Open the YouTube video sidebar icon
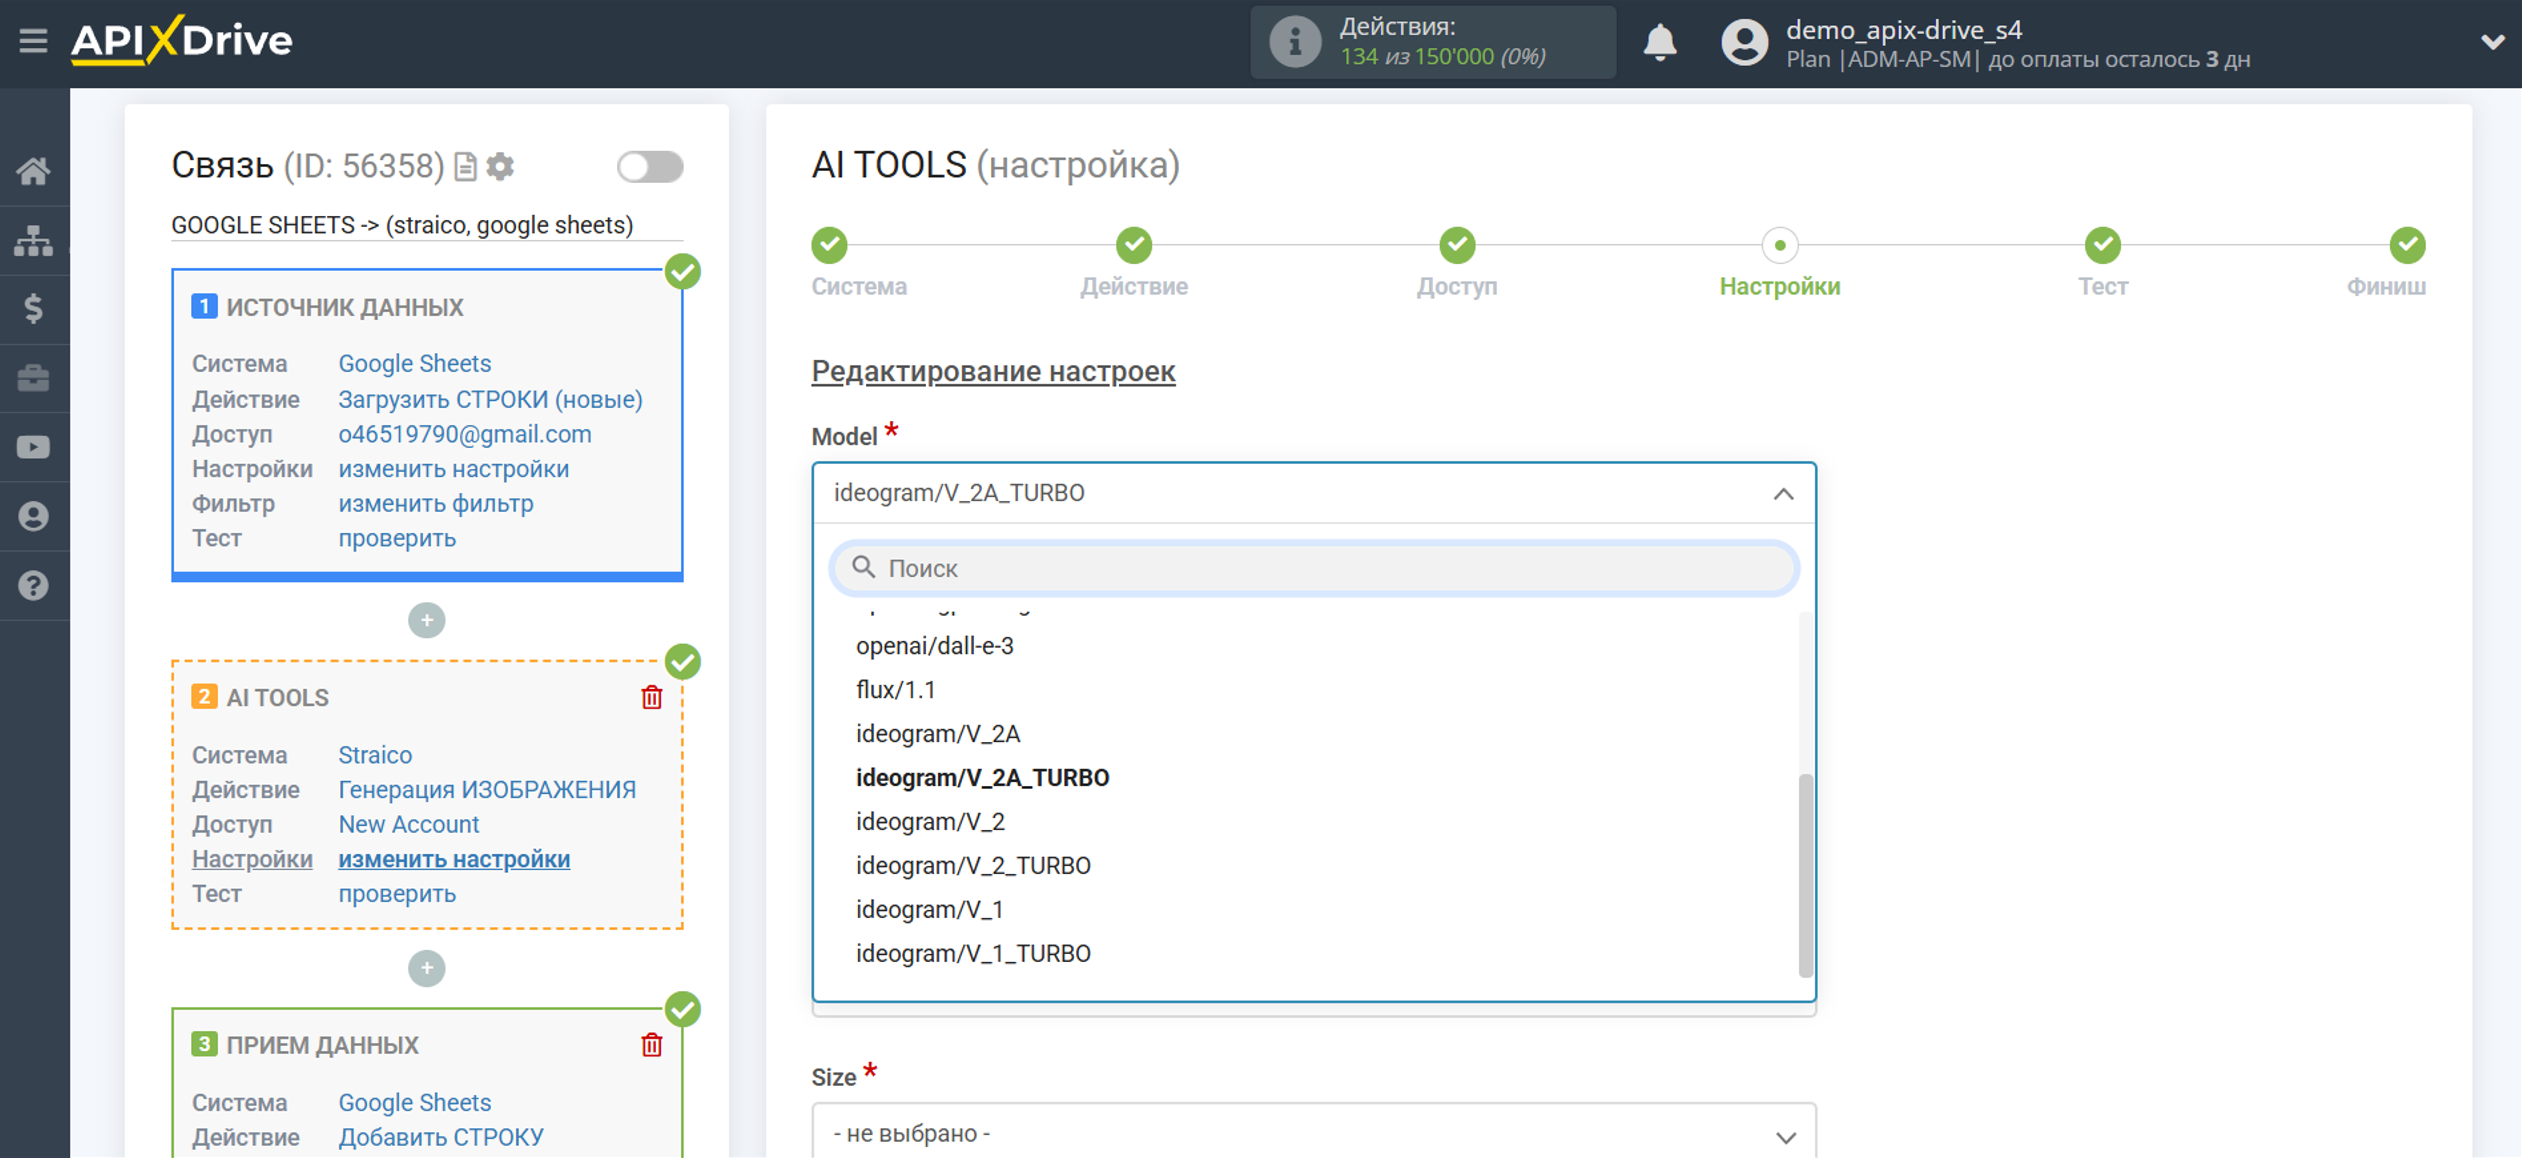 pyautogui.click(x=33, y=447)
